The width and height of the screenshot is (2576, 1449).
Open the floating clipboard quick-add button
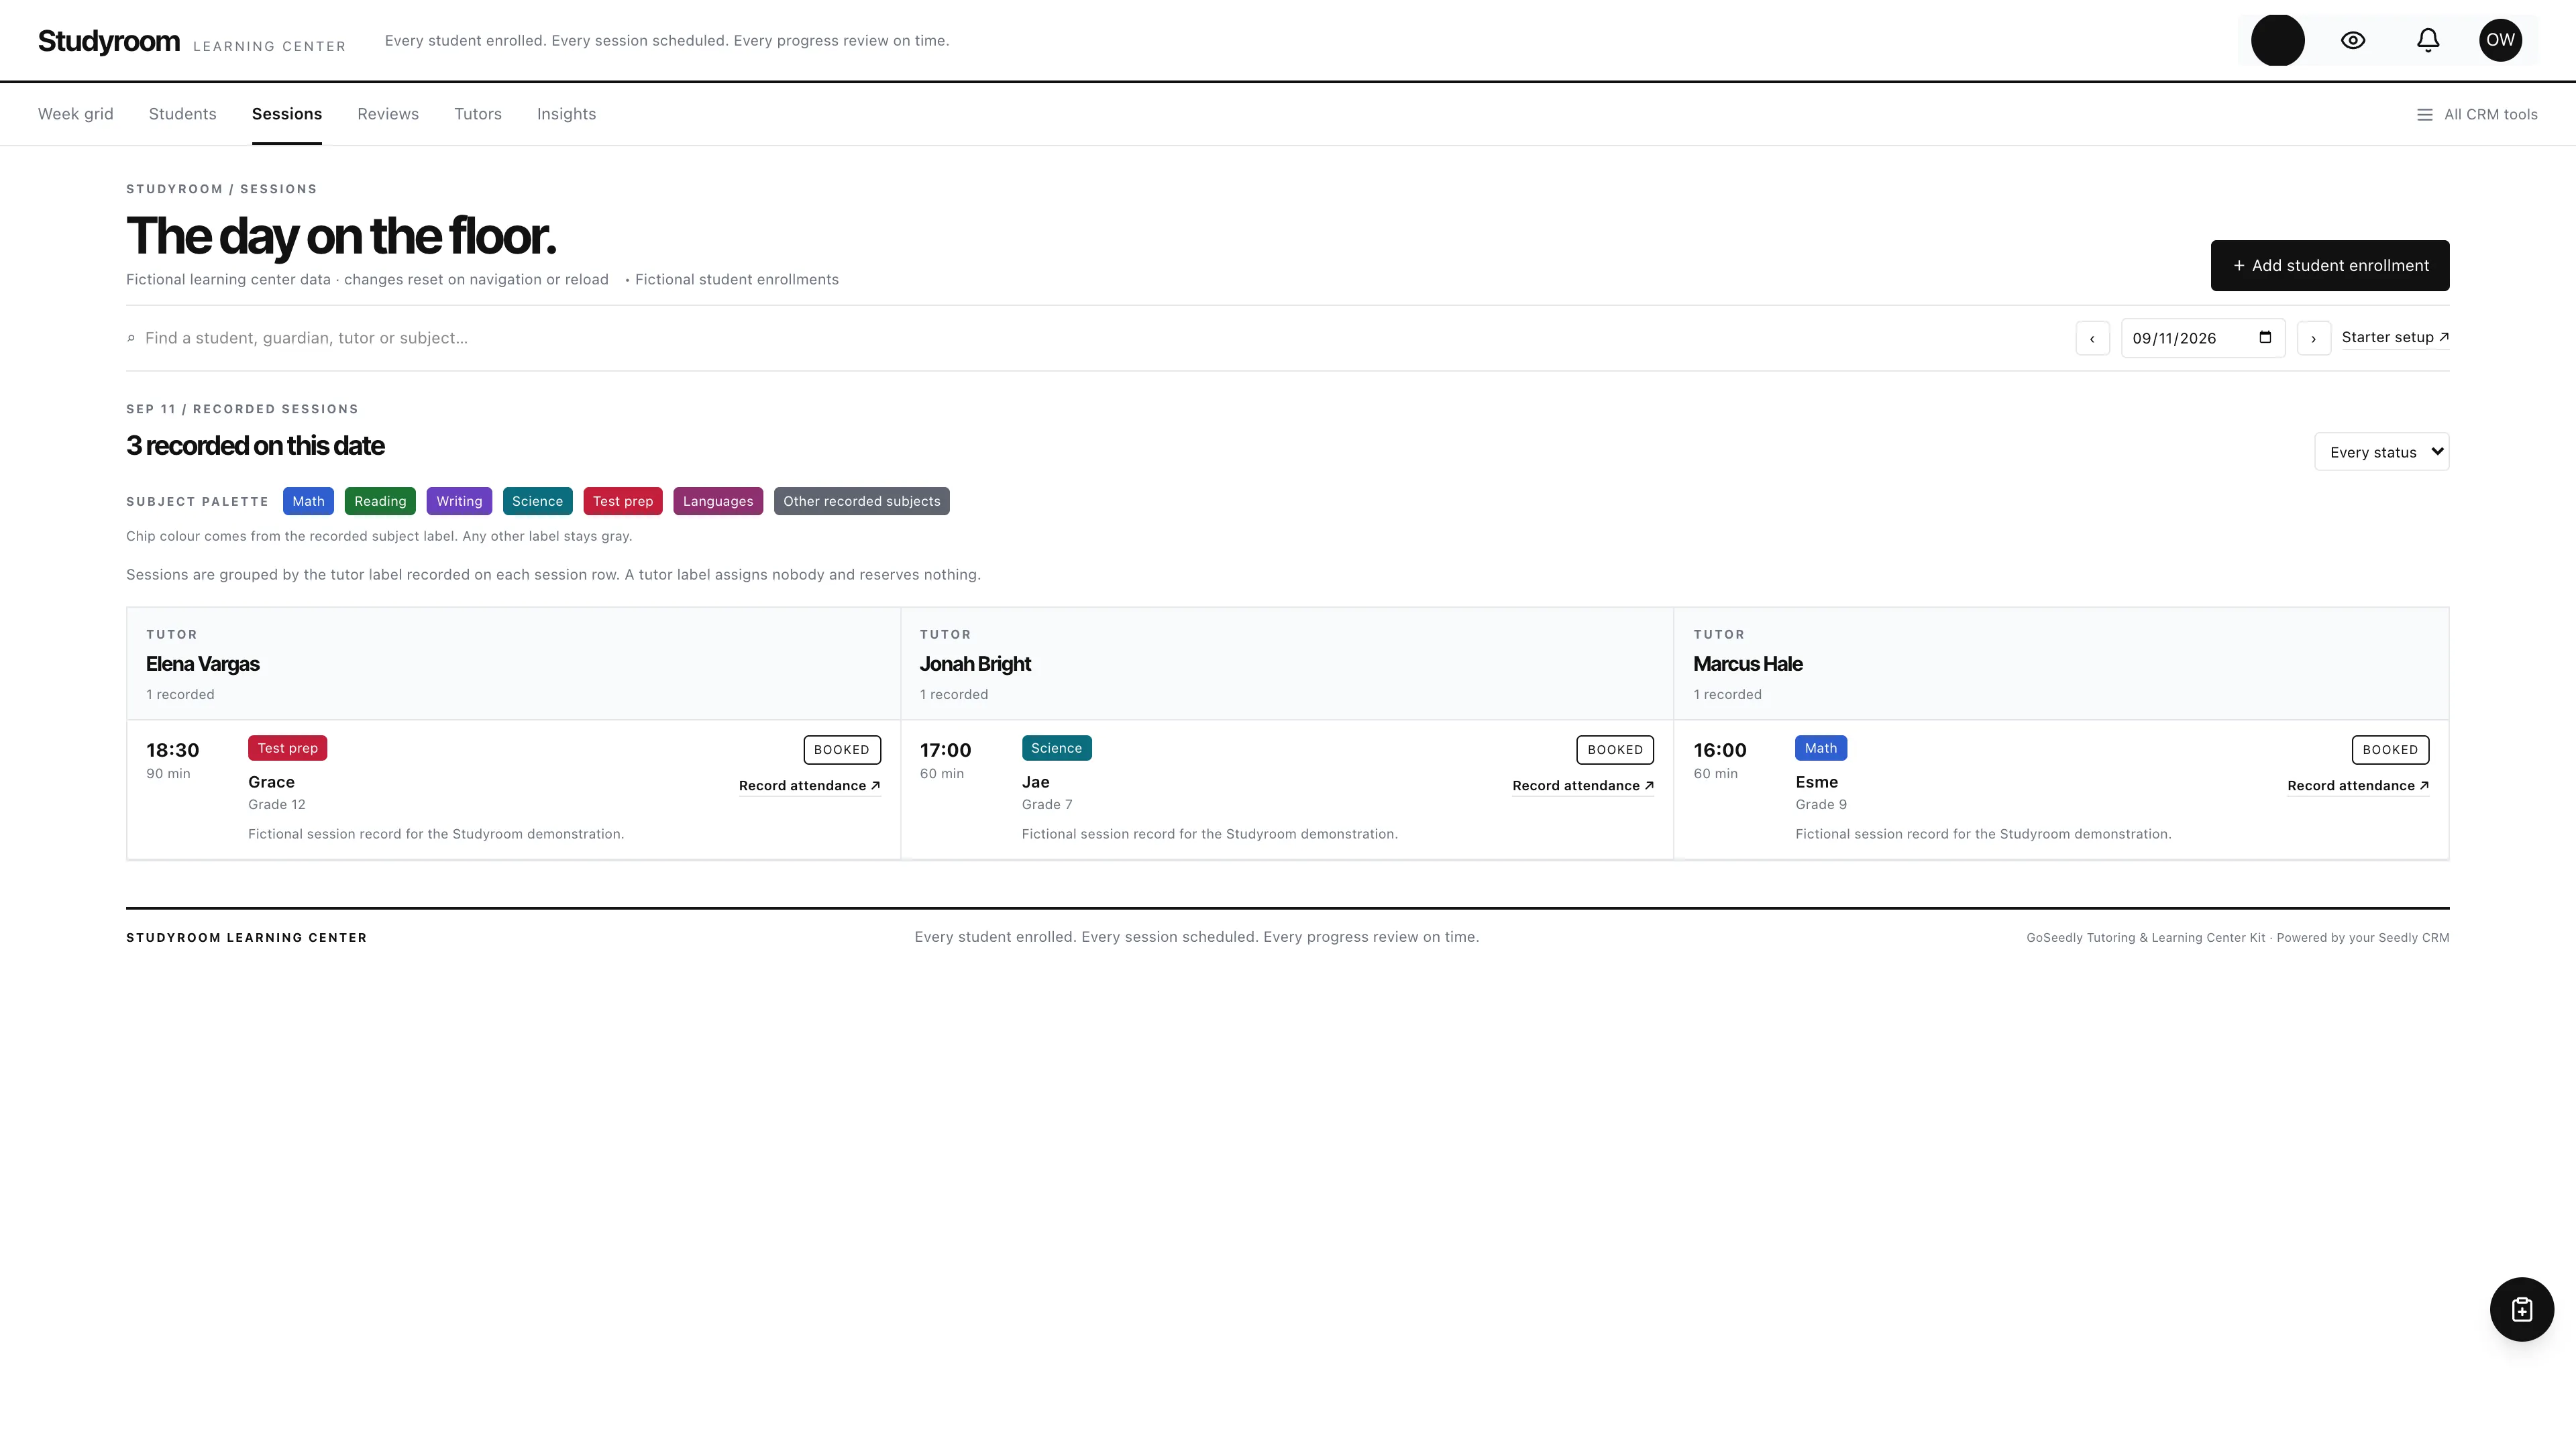(x=2521, y=1309)
